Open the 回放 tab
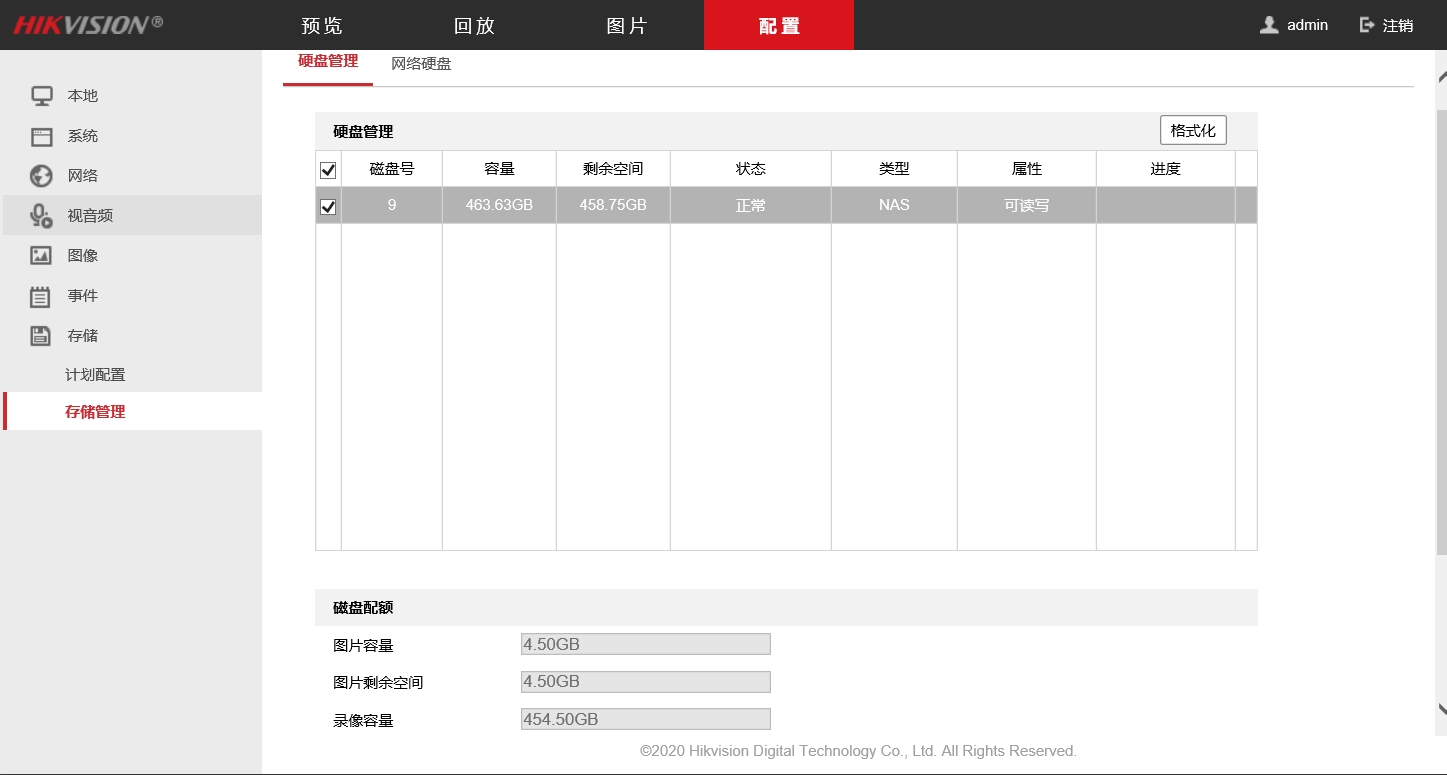This screenshot has height=775, width=1447. tap(474, 25)
